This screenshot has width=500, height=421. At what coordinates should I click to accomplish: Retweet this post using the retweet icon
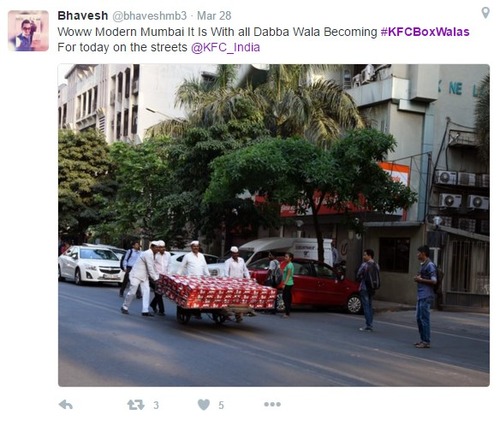[136, 405]
